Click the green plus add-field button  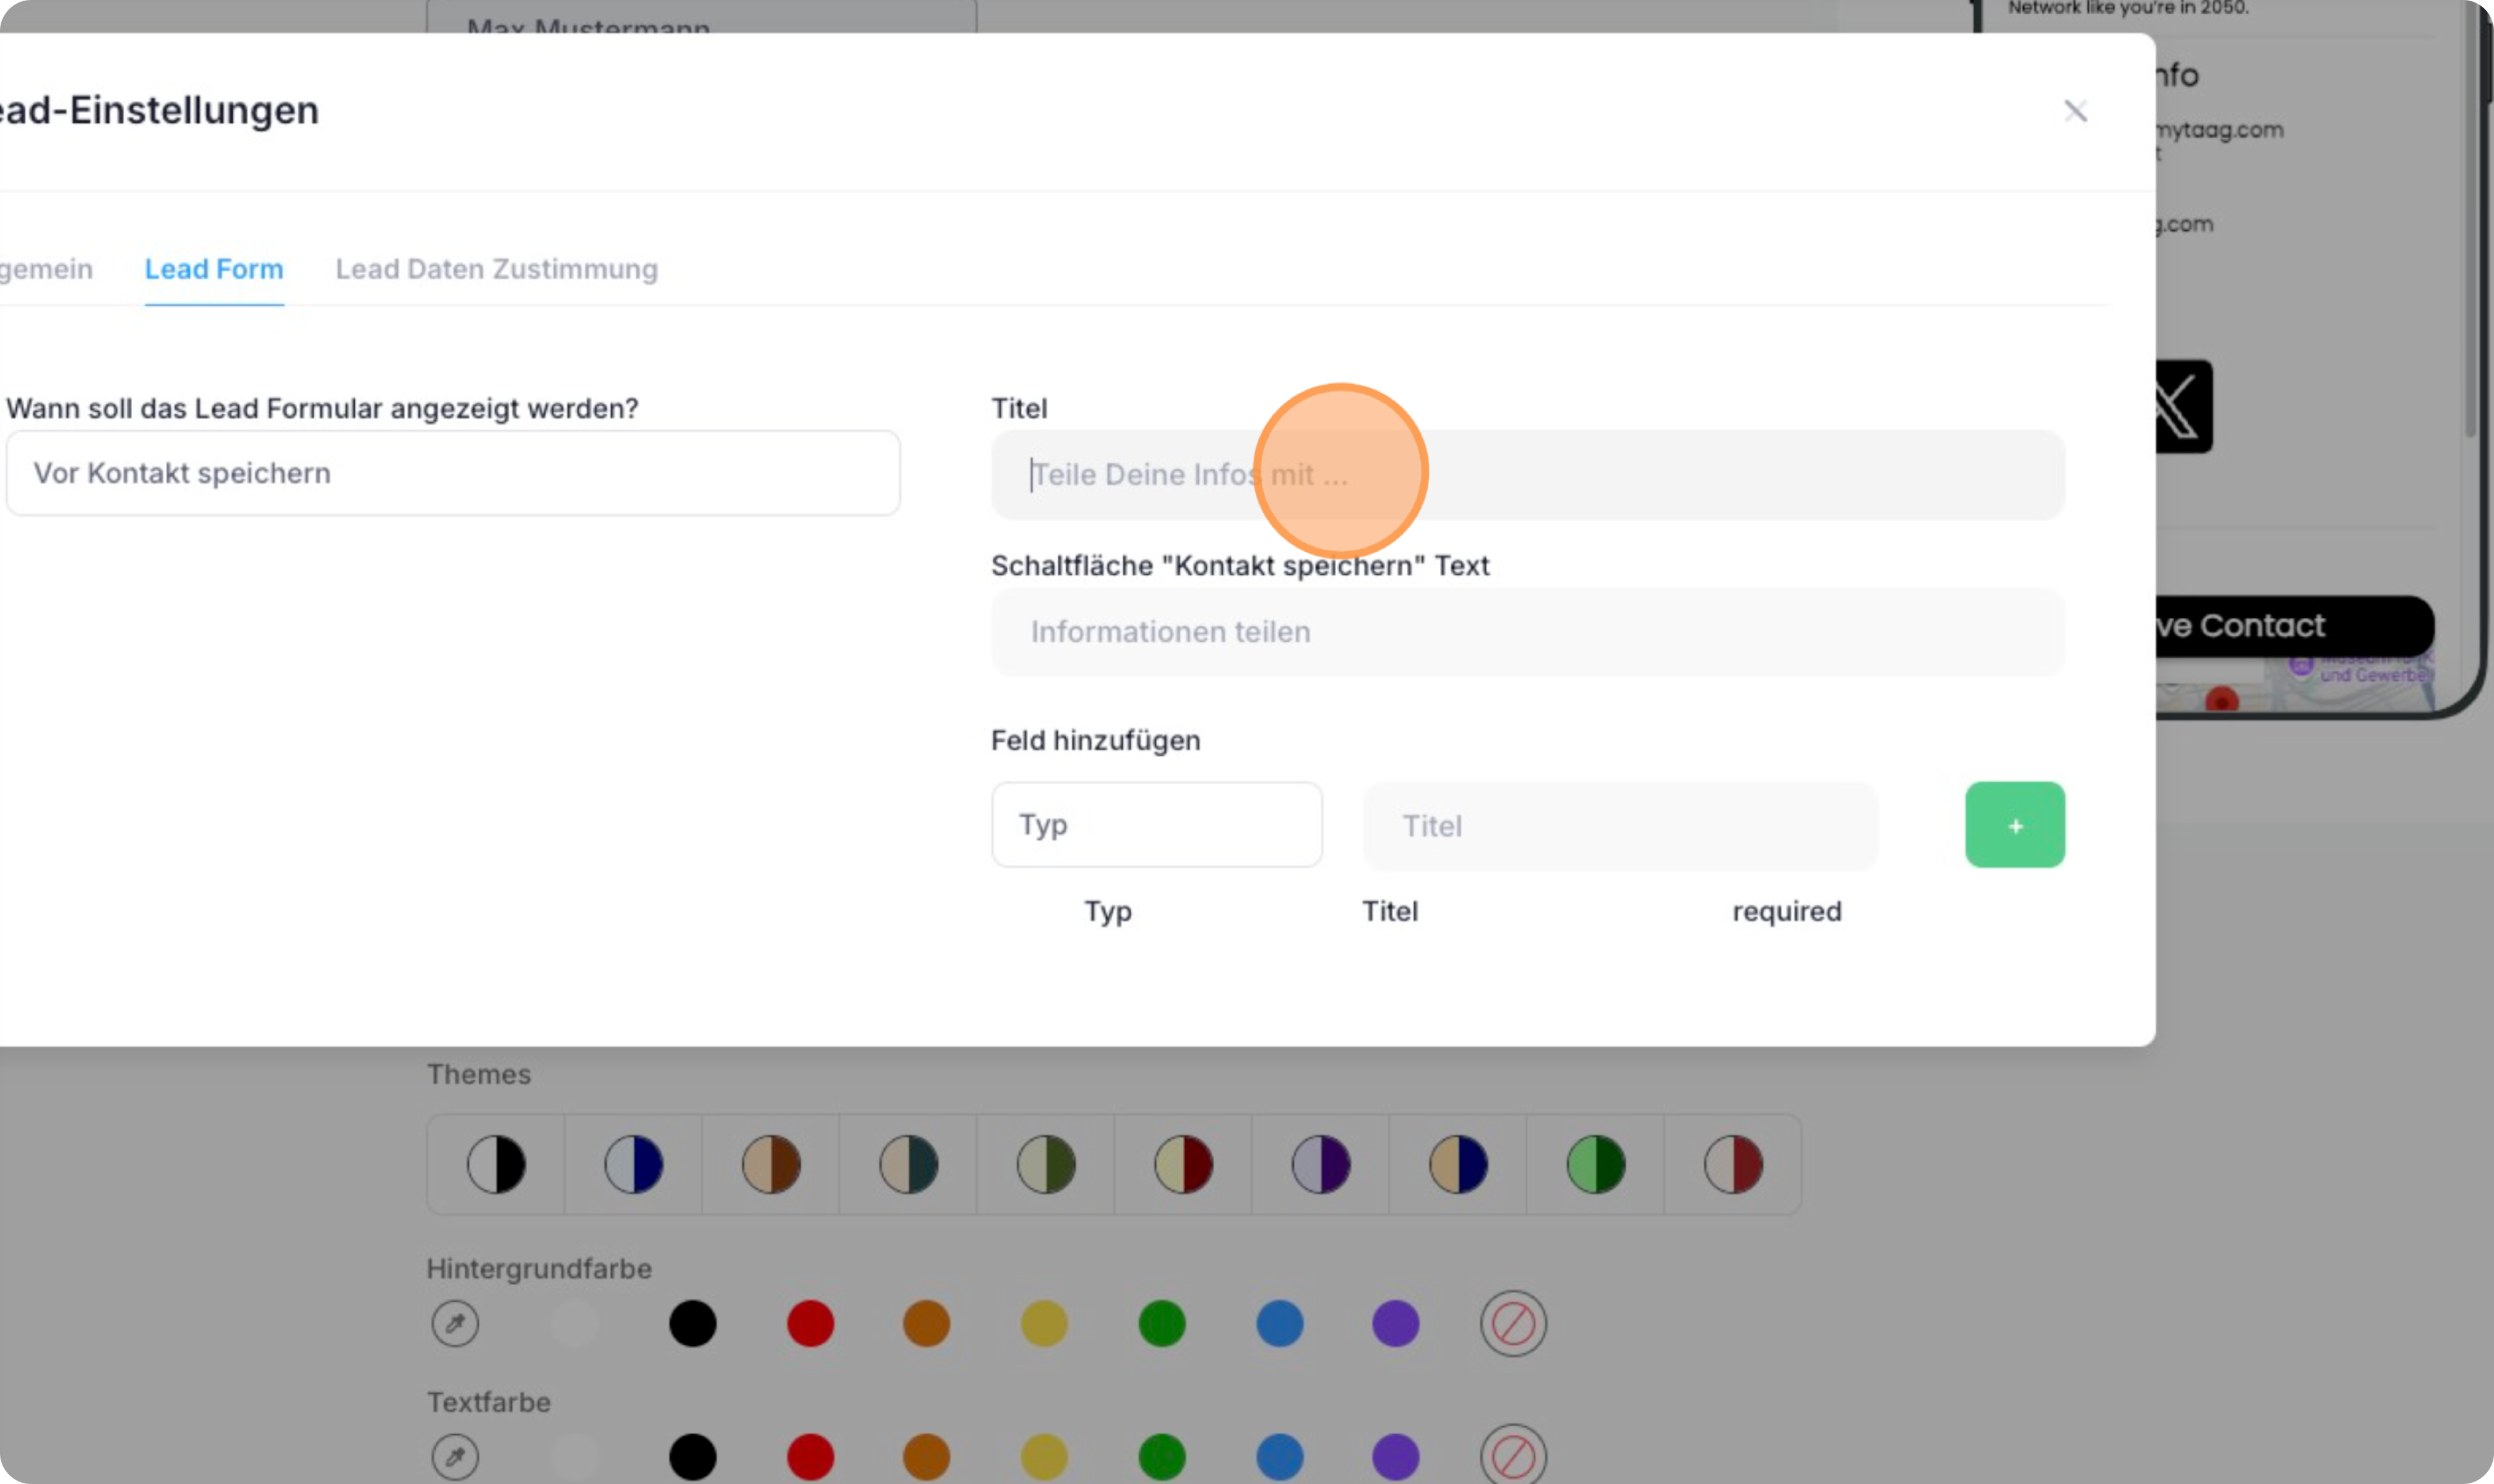point(2014,825)
